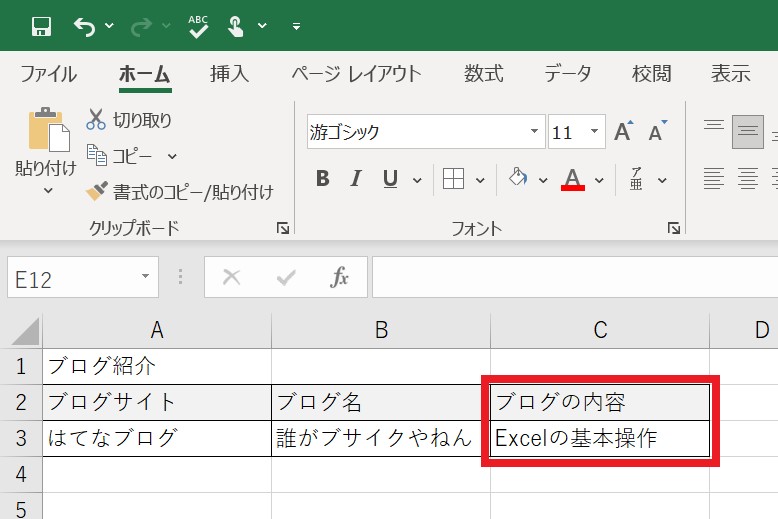This screenshot has height=519, width=778.
Task: Click the Redo arrow icon
Action: pyautogui.click(x=141, y=27)
